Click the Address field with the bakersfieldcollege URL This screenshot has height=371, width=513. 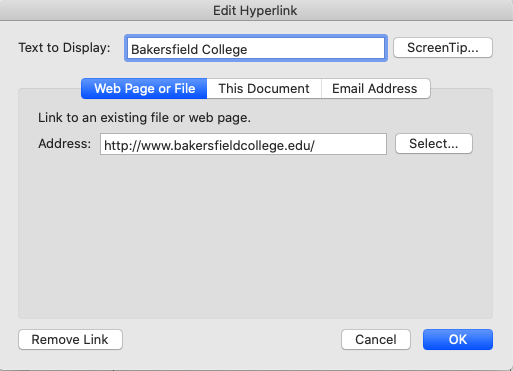[x=243, y=144]
